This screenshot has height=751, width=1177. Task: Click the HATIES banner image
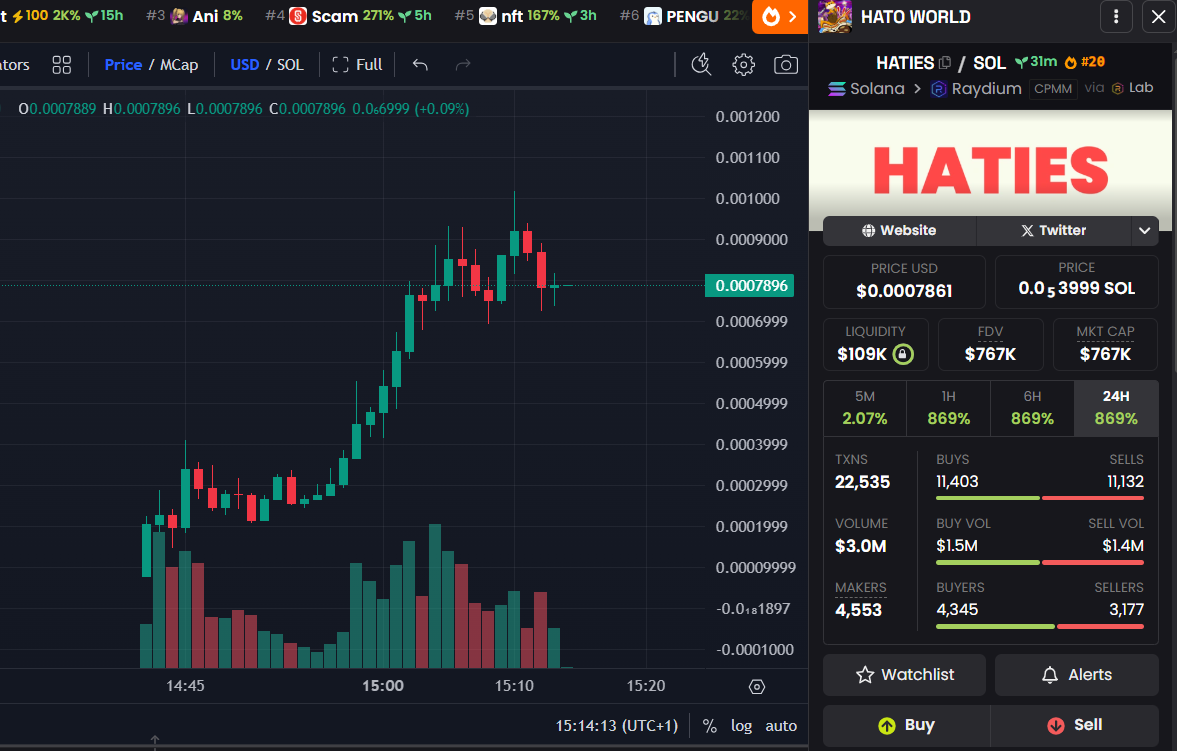pos(991,170)
